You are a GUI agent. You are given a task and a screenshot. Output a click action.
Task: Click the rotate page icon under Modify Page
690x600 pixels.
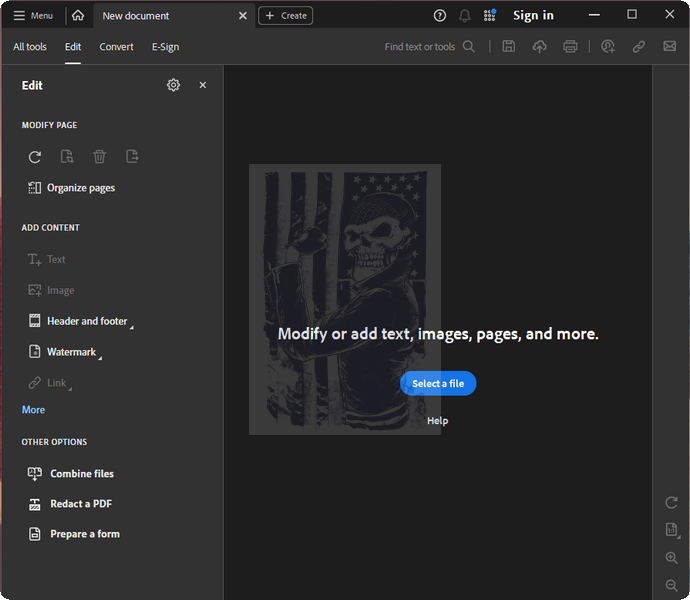point(35,157)
